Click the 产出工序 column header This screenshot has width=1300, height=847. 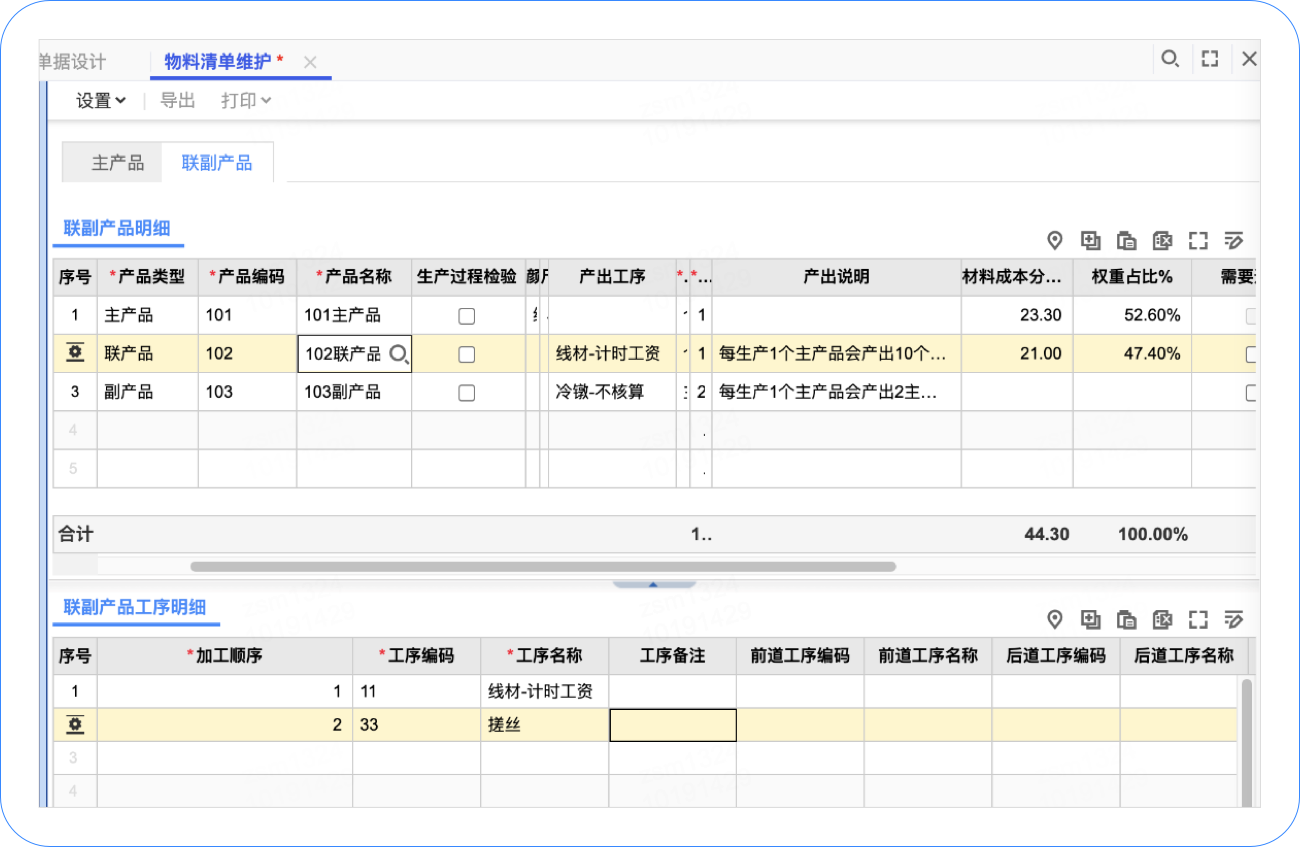coord(612,277)
